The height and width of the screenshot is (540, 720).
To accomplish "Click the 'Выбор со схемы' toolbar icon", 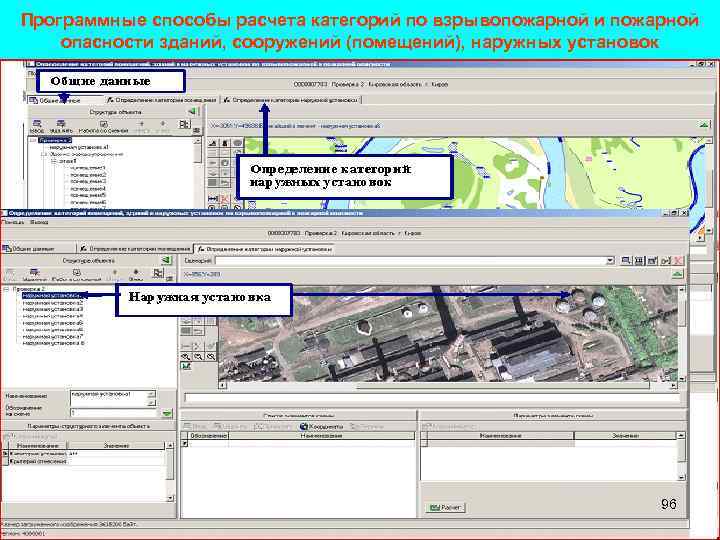I will pos(76,274).
